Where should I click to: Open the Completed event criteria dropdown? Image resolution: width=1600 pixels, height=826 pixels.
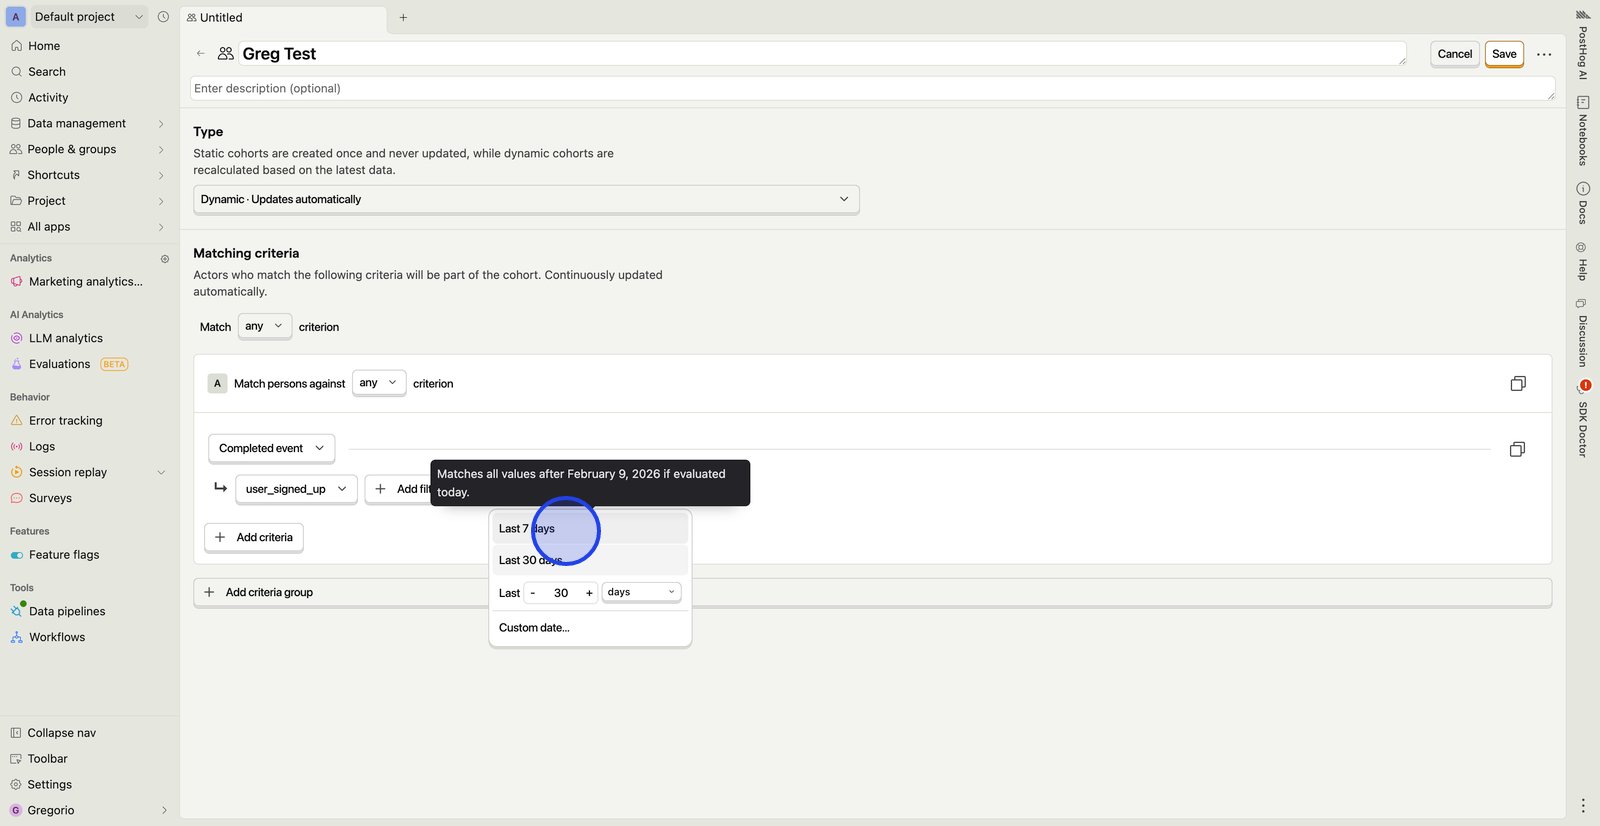pos(271,449)
